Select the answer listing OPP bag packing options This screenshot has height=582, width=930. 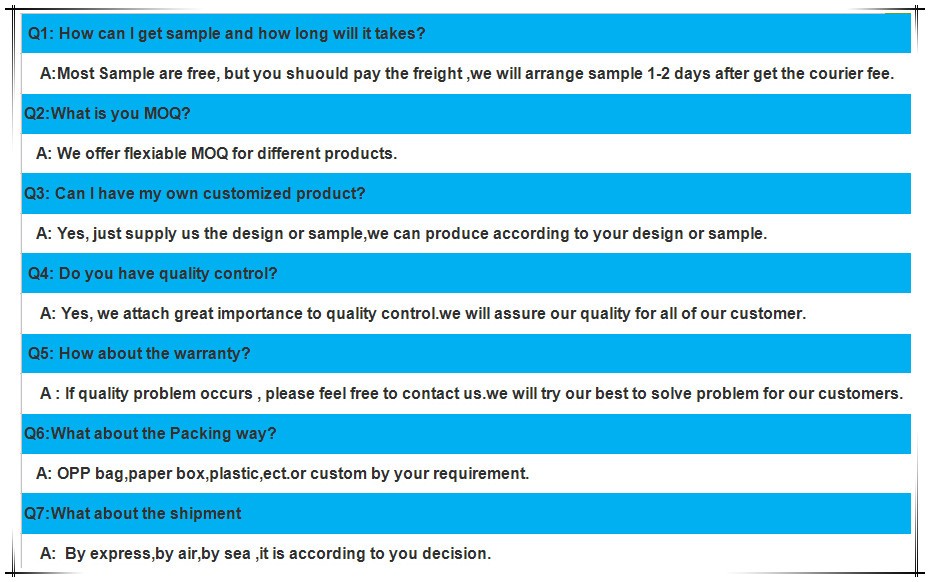pyautogui.click(x=282, y=473)
